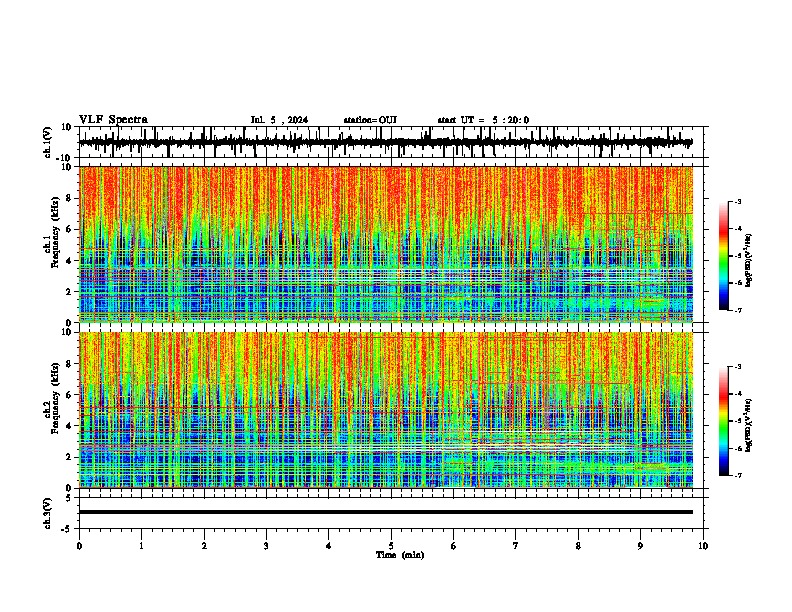Click the ch.1 colorbar scale
This screenshot has height=612, width=792.
pos(724,256)
